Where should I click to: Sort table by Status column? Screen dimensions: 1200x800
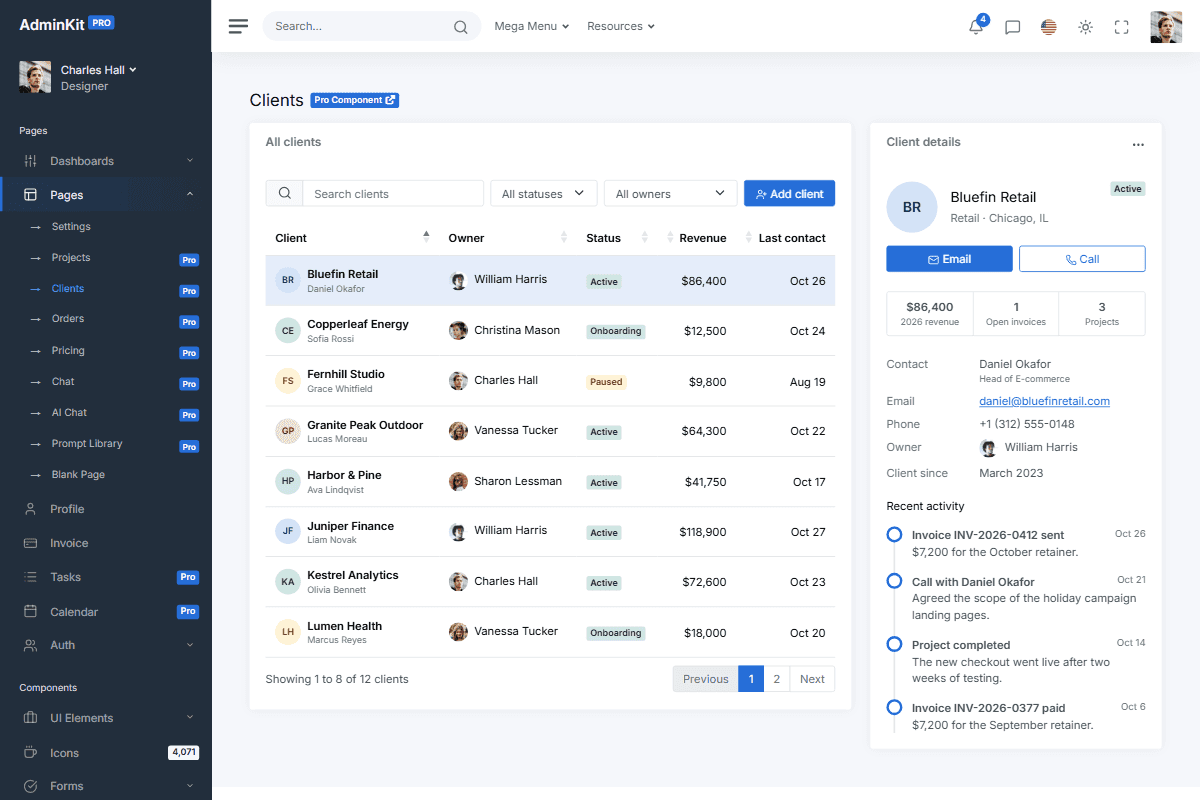[x=616, y=238]
